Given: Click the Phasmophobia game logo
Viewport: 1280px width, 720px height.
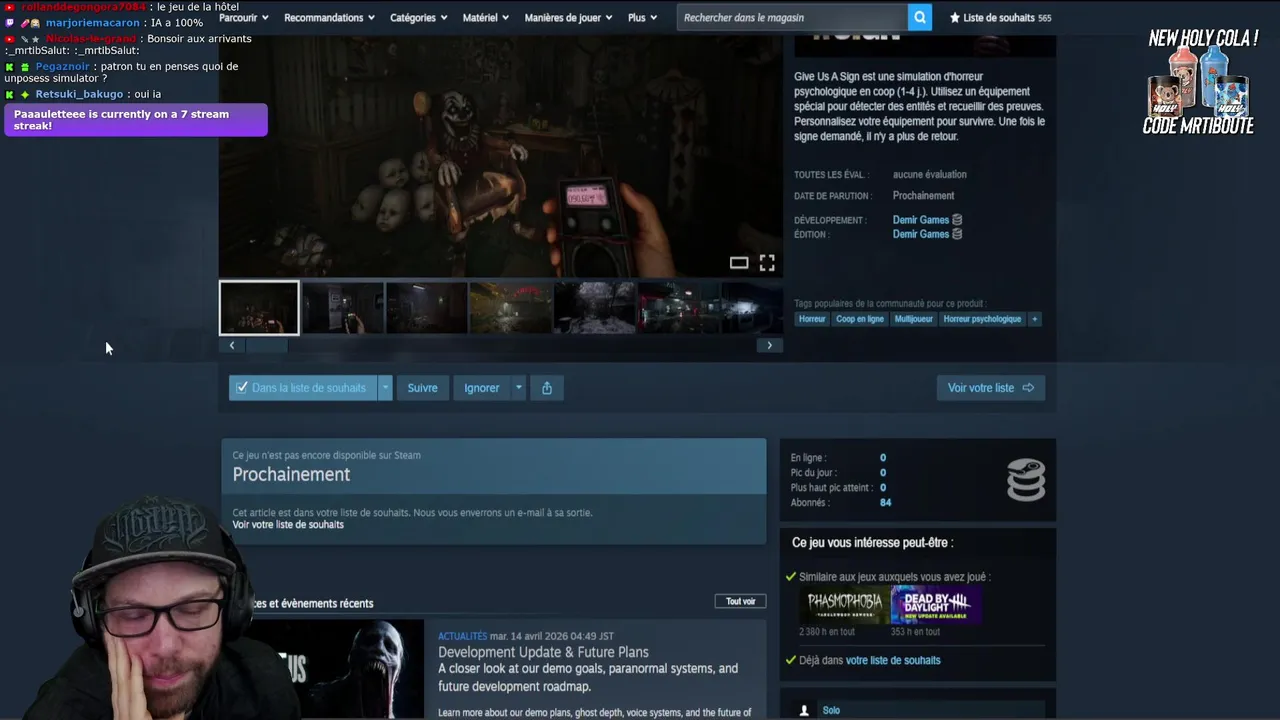Looking at the screenshot, I should (x=845, y=604).
